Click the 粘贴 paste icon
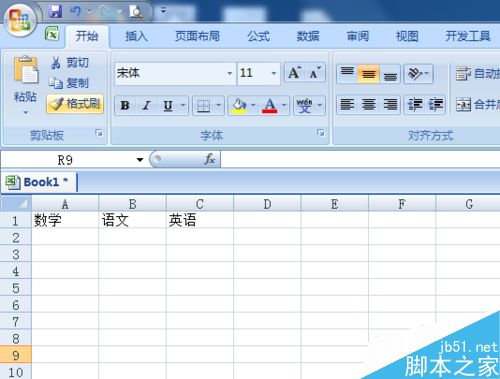 26,70
